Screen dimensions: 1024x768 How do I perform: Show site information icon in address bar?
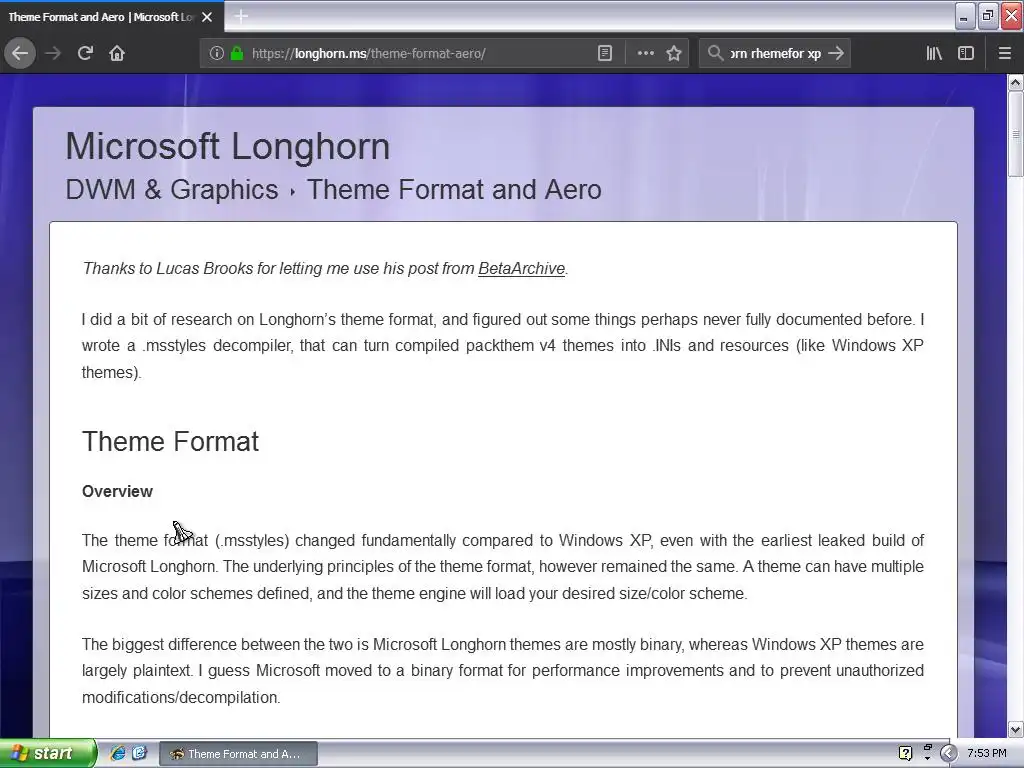(216, 53)
